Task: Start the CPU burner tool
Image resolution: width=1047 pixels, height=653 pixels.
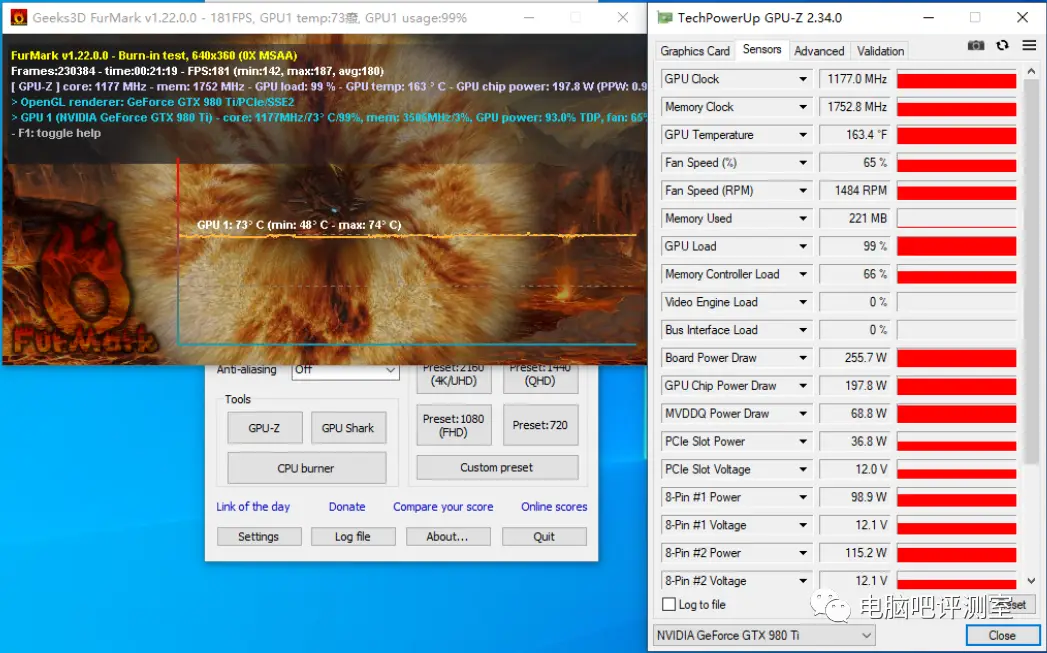Action: point(306,468)
